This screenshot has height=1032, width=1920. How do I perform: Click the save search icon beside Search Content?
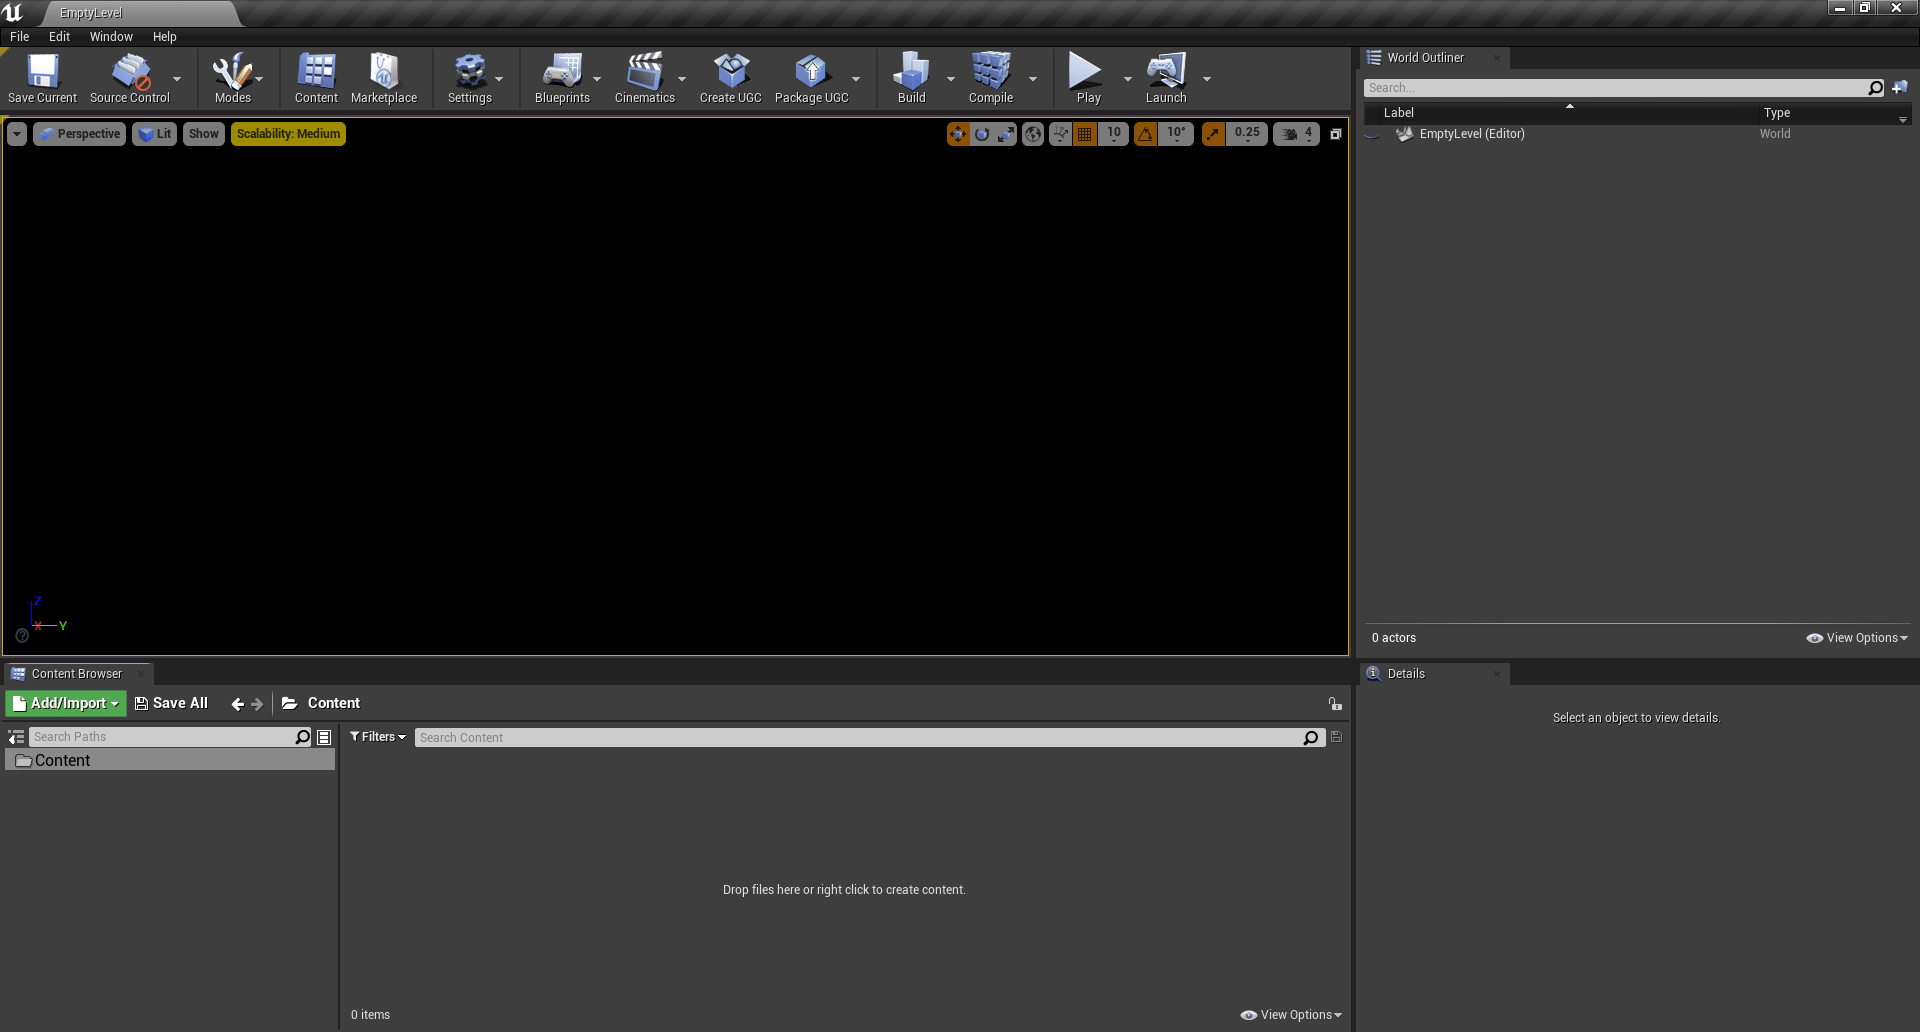tap(1336, 737)
